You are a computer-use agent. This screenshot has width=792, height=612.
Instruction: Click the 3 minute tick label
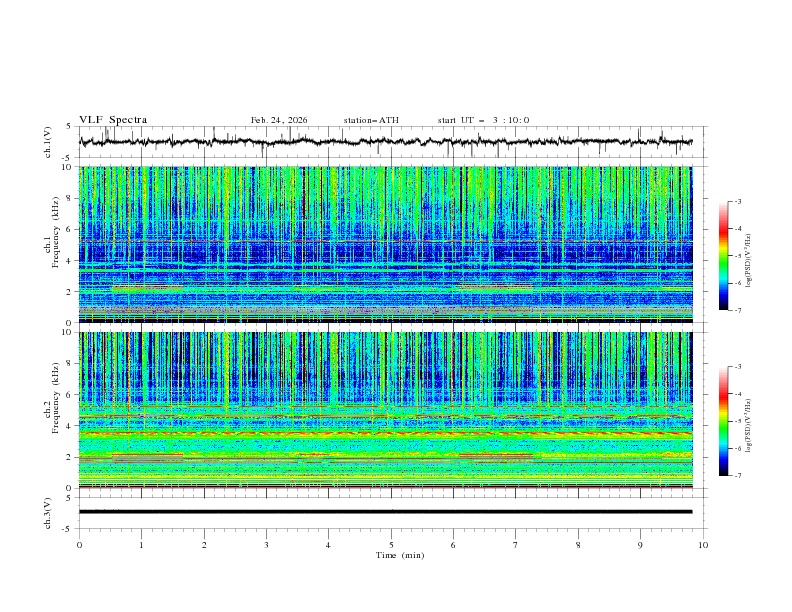(x=266, y=545)
